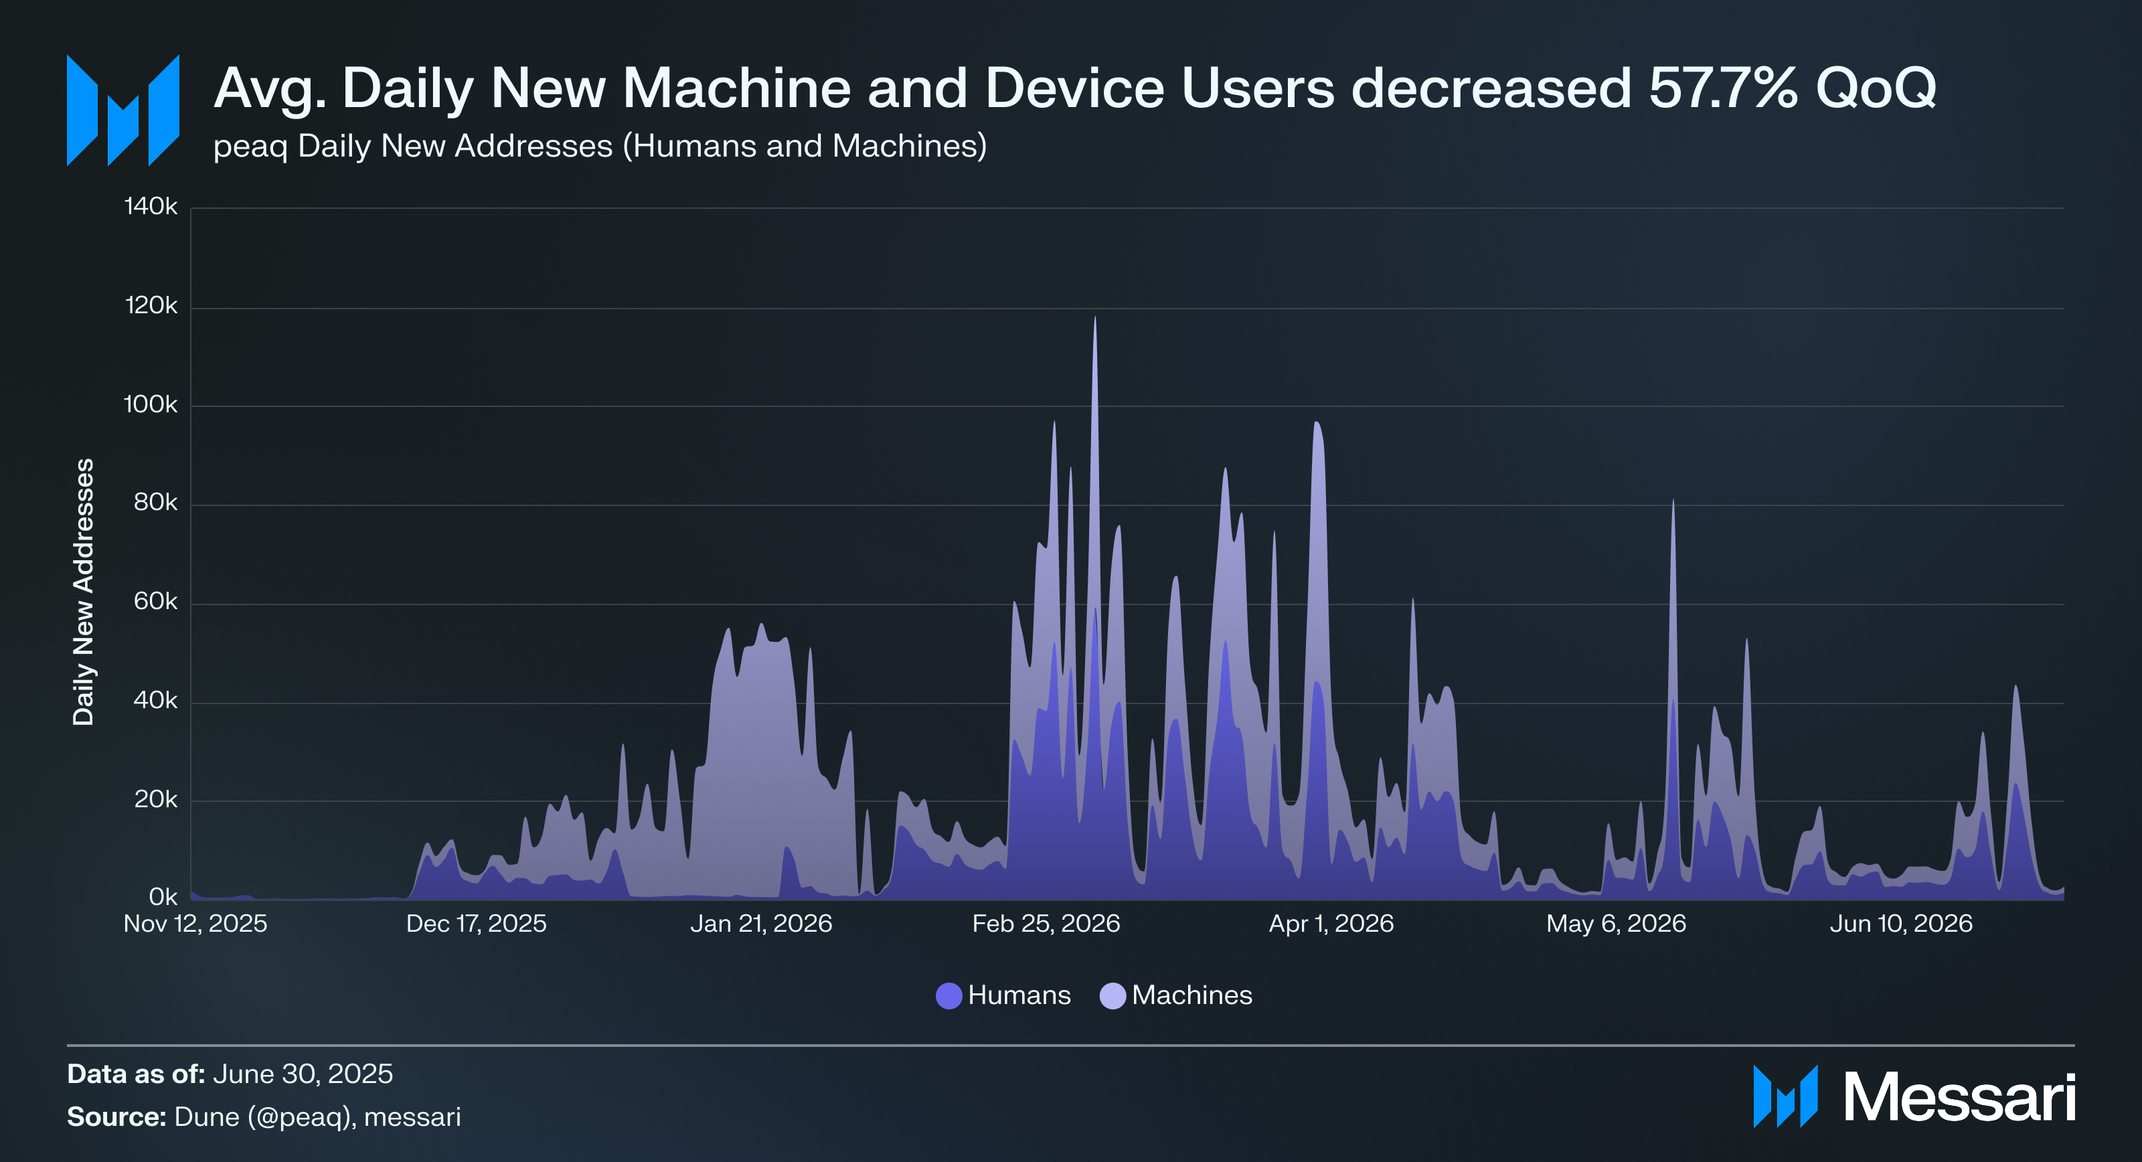Screen dimensions: 2142x1162
Task: Click the Daily New Addresses axis title
Action: [x=84, y=592]
